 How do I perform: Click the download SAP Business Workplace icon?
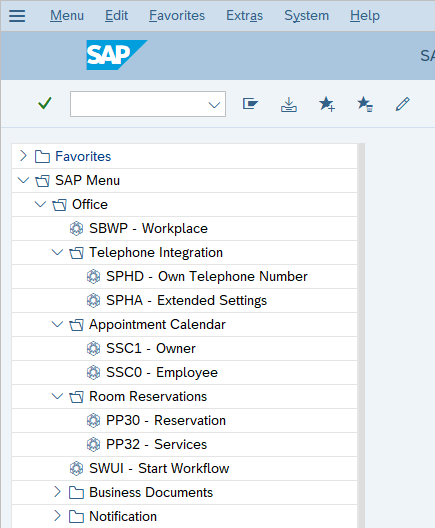tap(289, 104)
